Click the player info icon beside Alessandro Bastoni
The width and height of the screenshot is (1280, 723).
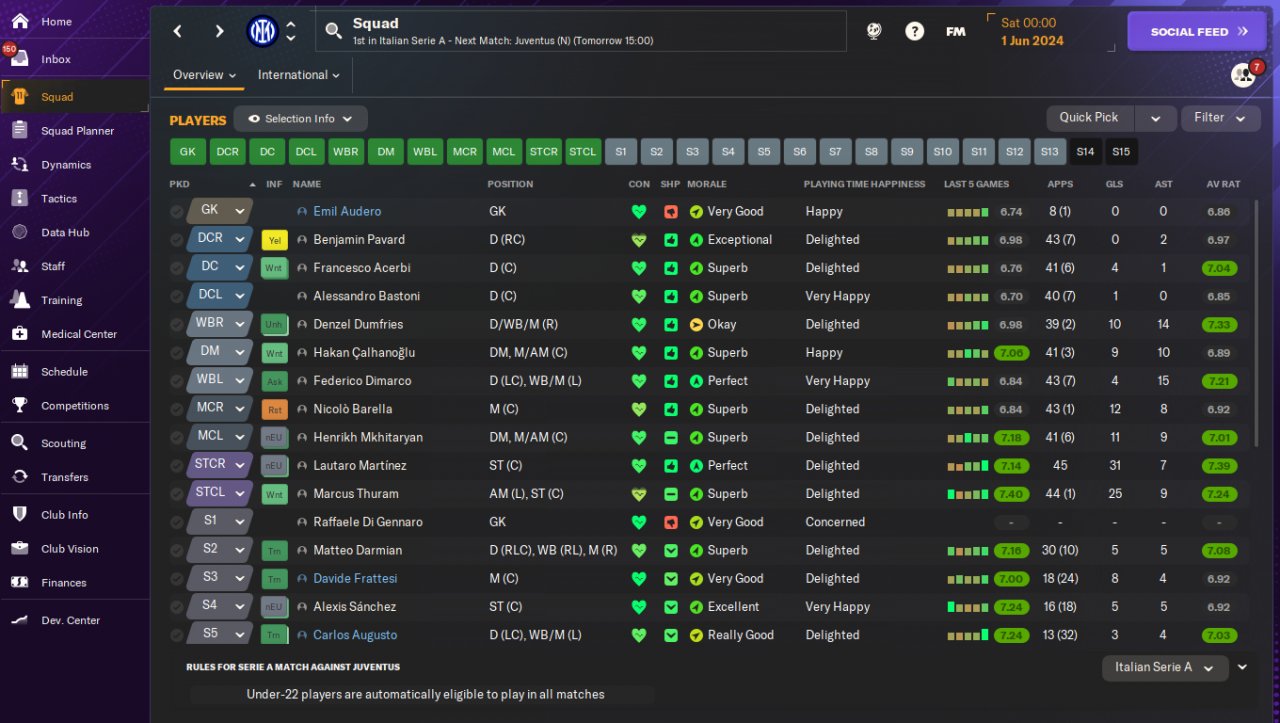[302, 296]
